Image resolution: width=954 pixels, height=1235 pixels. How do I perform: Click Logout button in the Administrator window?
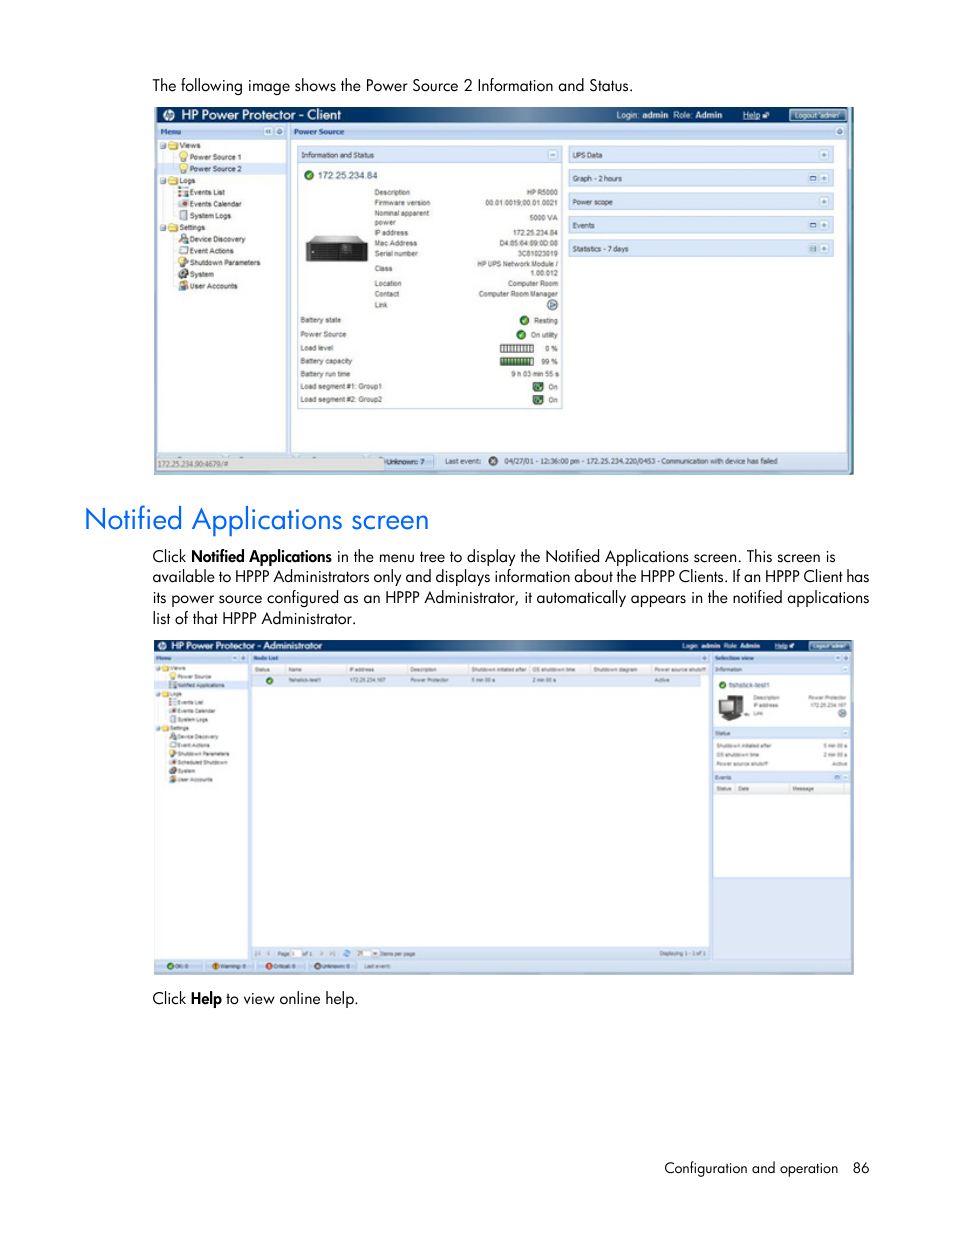coord(828,646)
